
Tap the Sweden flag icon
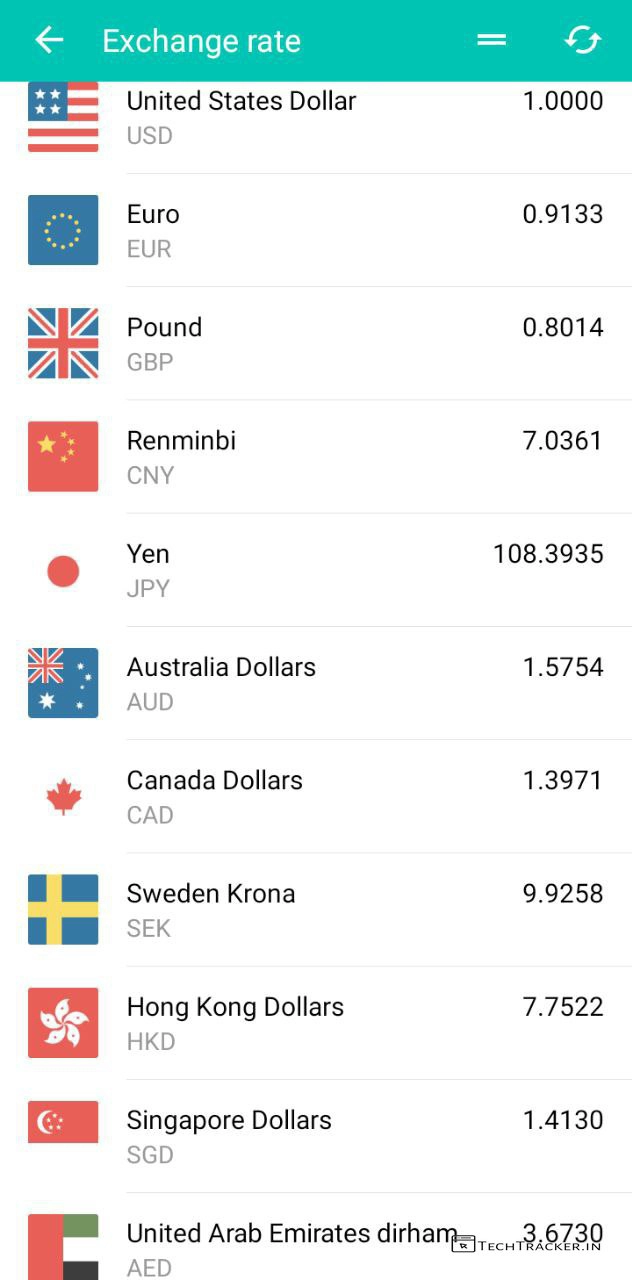(63, 909)
